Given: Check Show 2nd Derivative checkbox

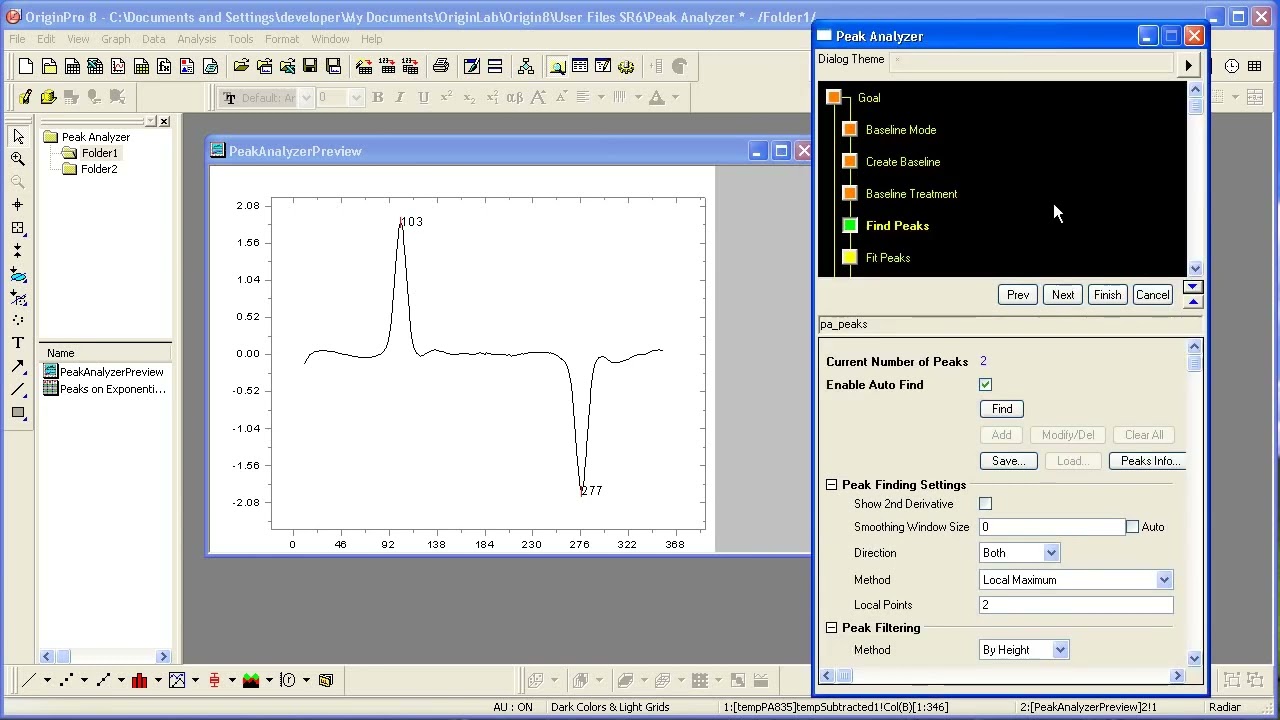Looking at the screenshot, I should tap(986, 504).
